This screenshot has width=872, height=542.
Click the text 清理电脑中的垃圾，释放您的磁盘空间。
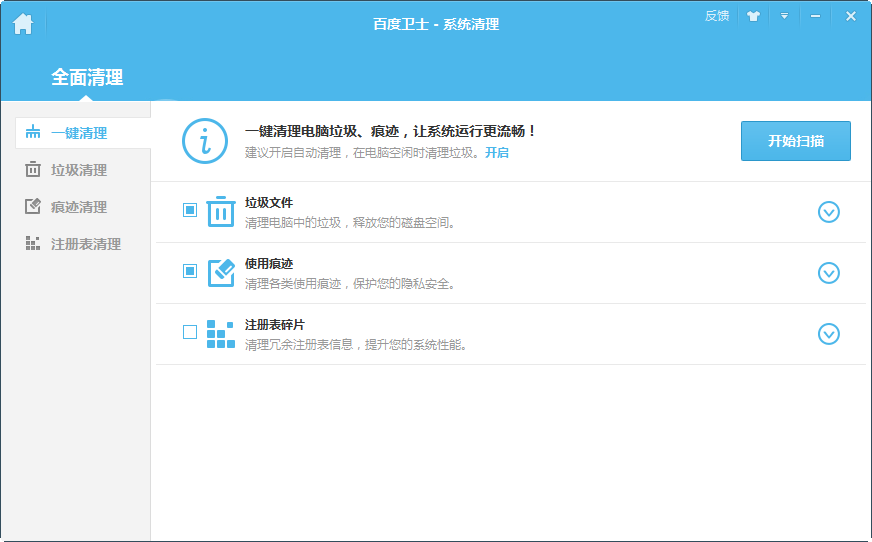350,223
